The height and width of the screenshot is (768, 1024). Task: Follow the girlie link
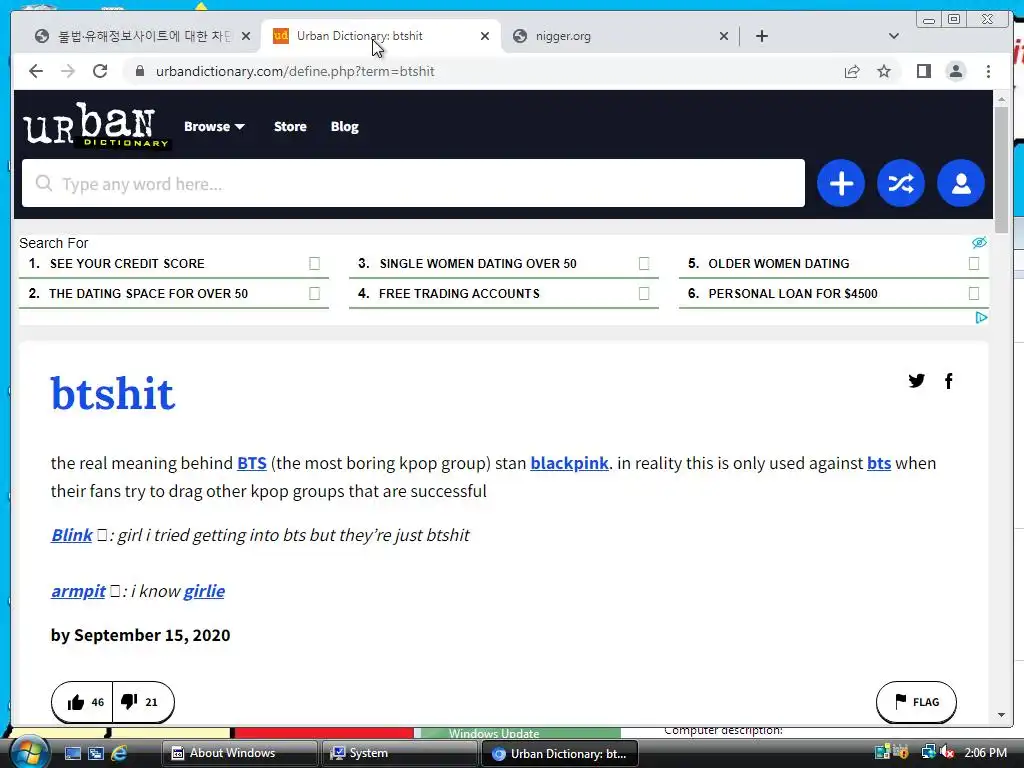point(204,591)
